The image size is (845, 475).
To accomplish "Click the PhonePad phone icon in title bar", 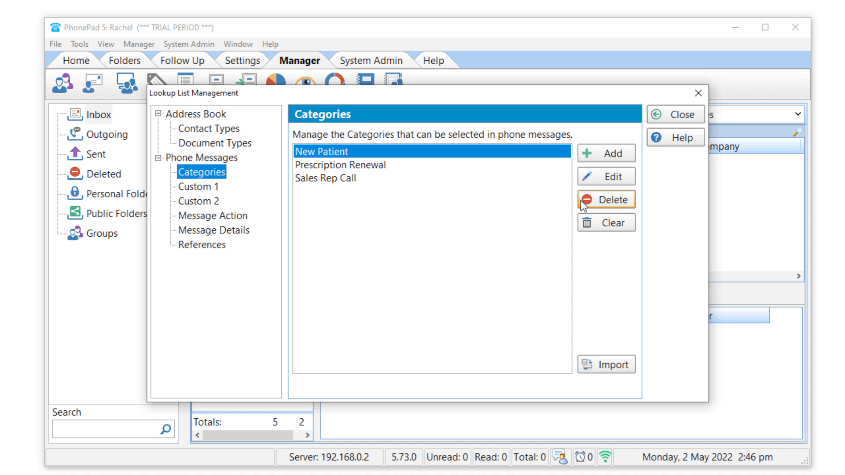I will pos(55,27).
